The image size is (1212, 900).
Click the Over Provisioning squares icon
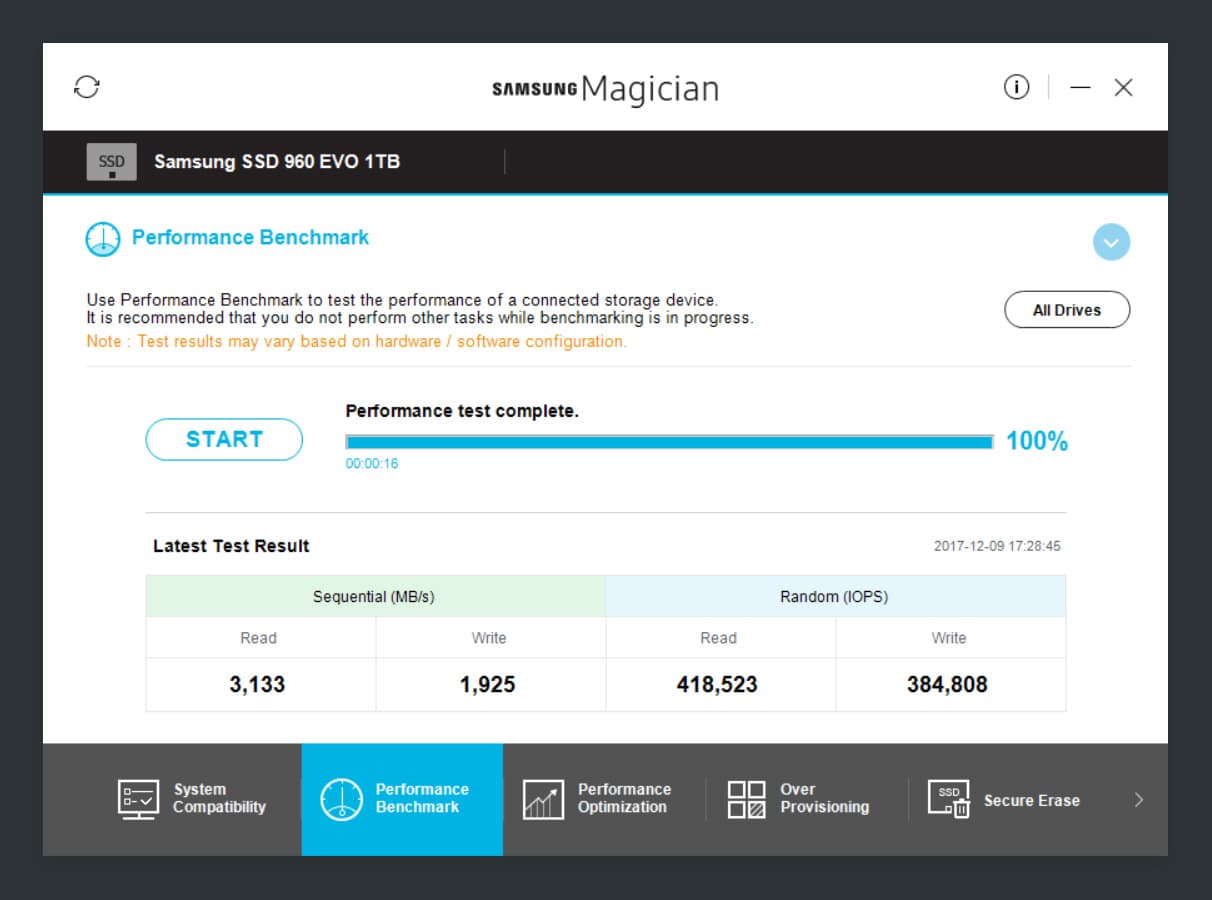pos(747,799)
